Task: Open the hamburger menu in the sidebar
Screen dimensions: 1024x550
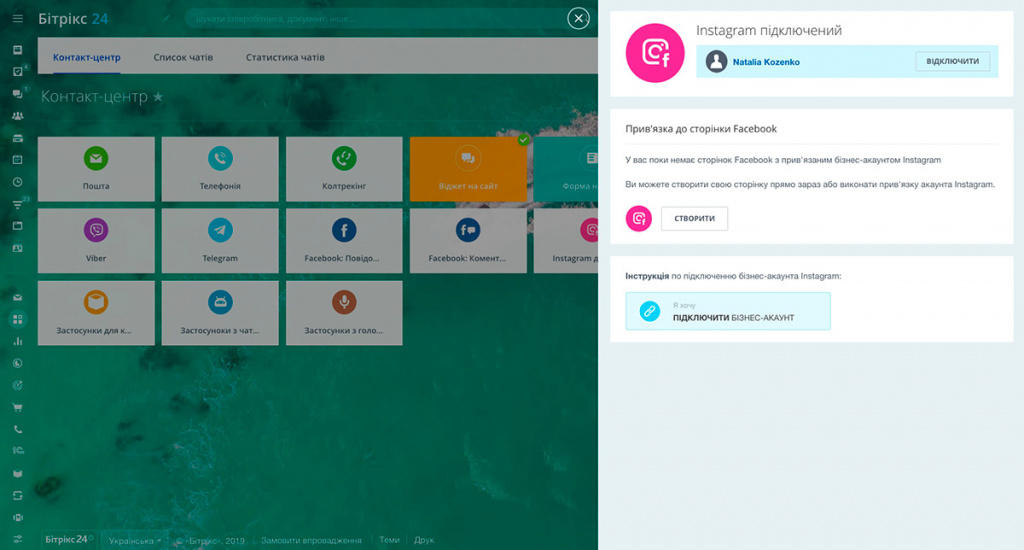Action: click(x=18, y=18)
